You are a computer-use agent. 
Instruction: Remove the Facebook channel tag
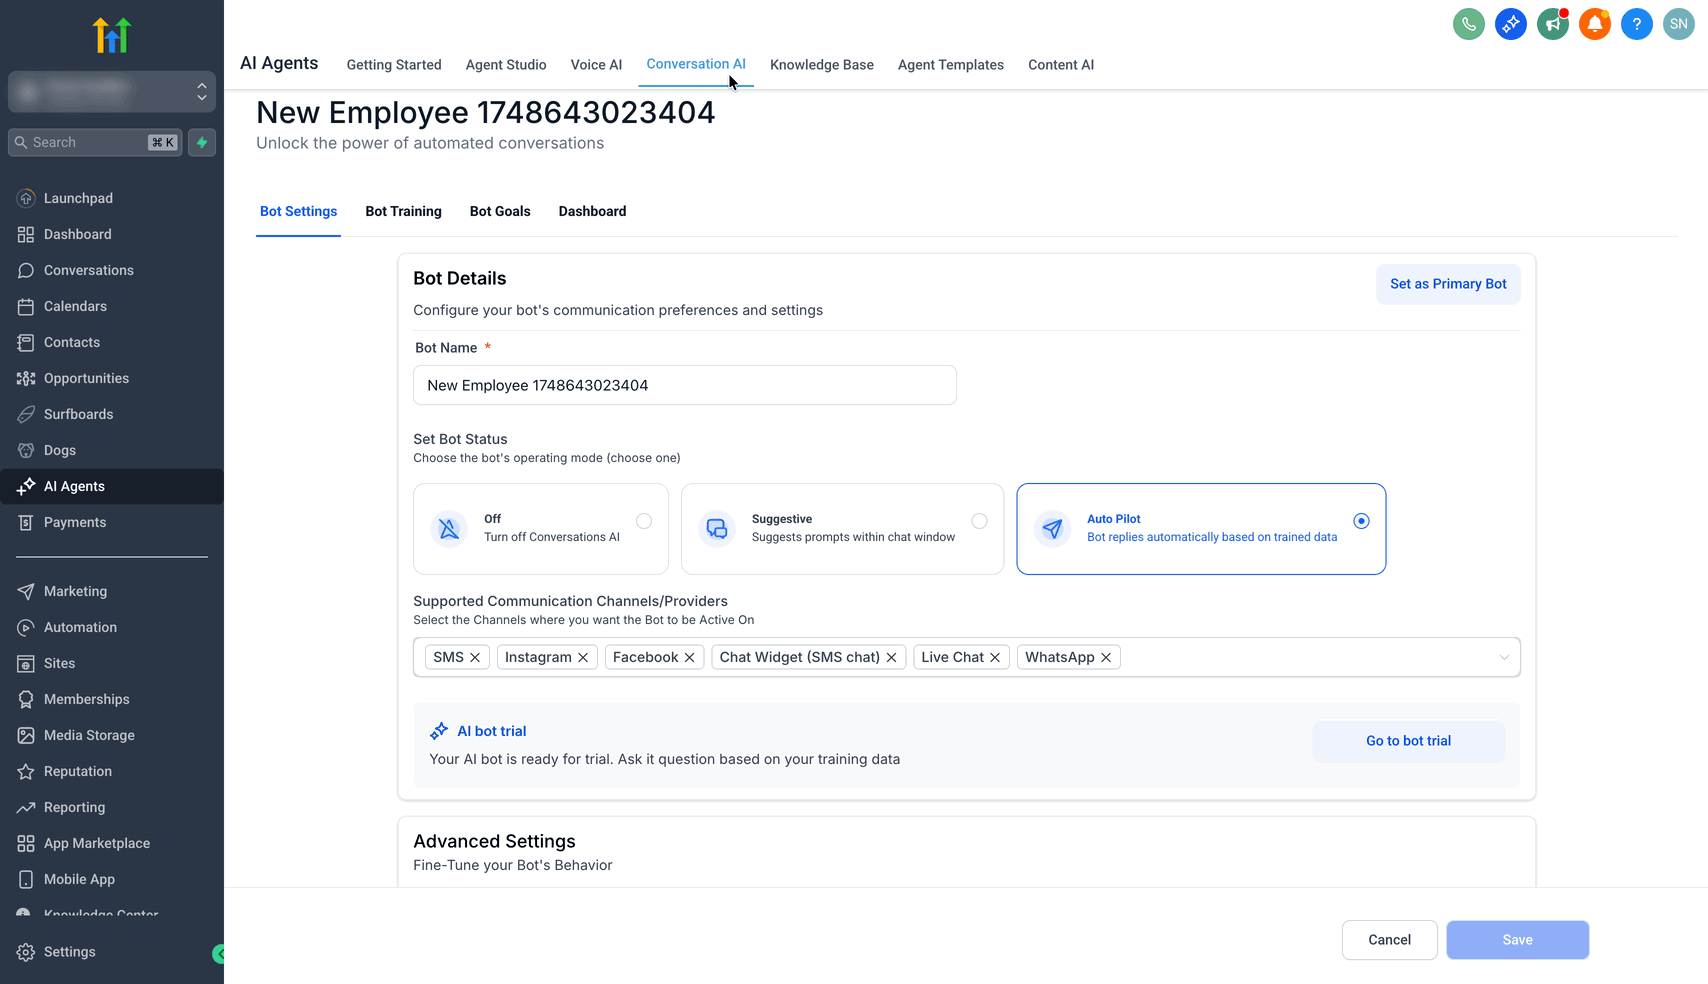click(x=689, y=657)
